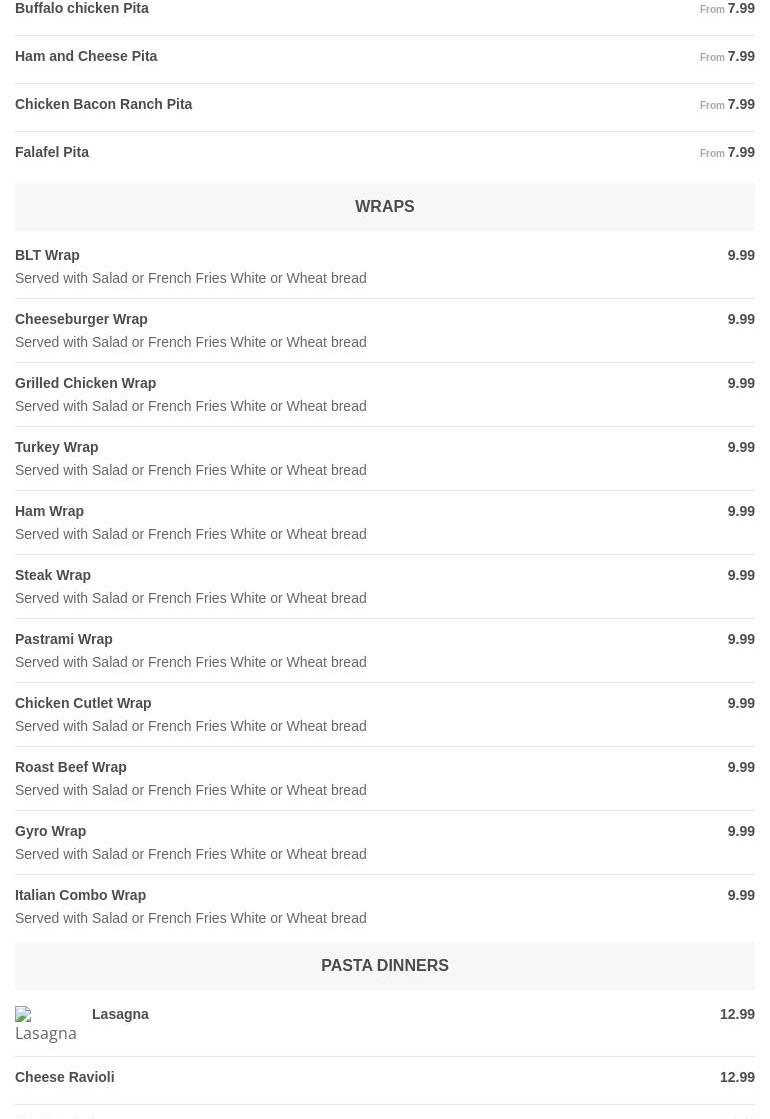
Task: Open the Chicken Cutlet Wrap
Action: click(83, 704)
